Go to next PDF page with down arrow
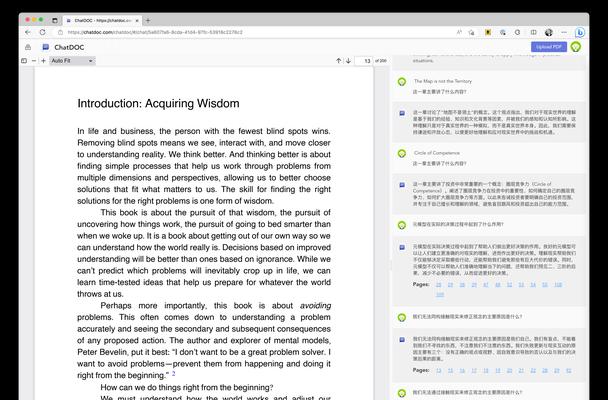The height and width of the screenshot is (400, 608). click(x=348, y=61)
